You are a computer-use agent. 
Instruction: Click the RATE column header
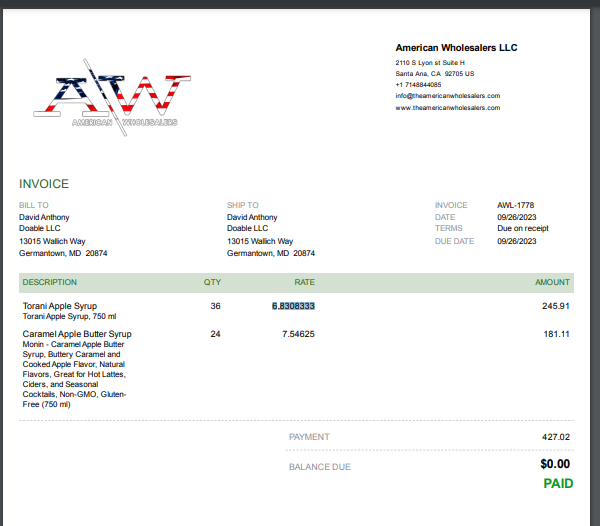(305, 282)
